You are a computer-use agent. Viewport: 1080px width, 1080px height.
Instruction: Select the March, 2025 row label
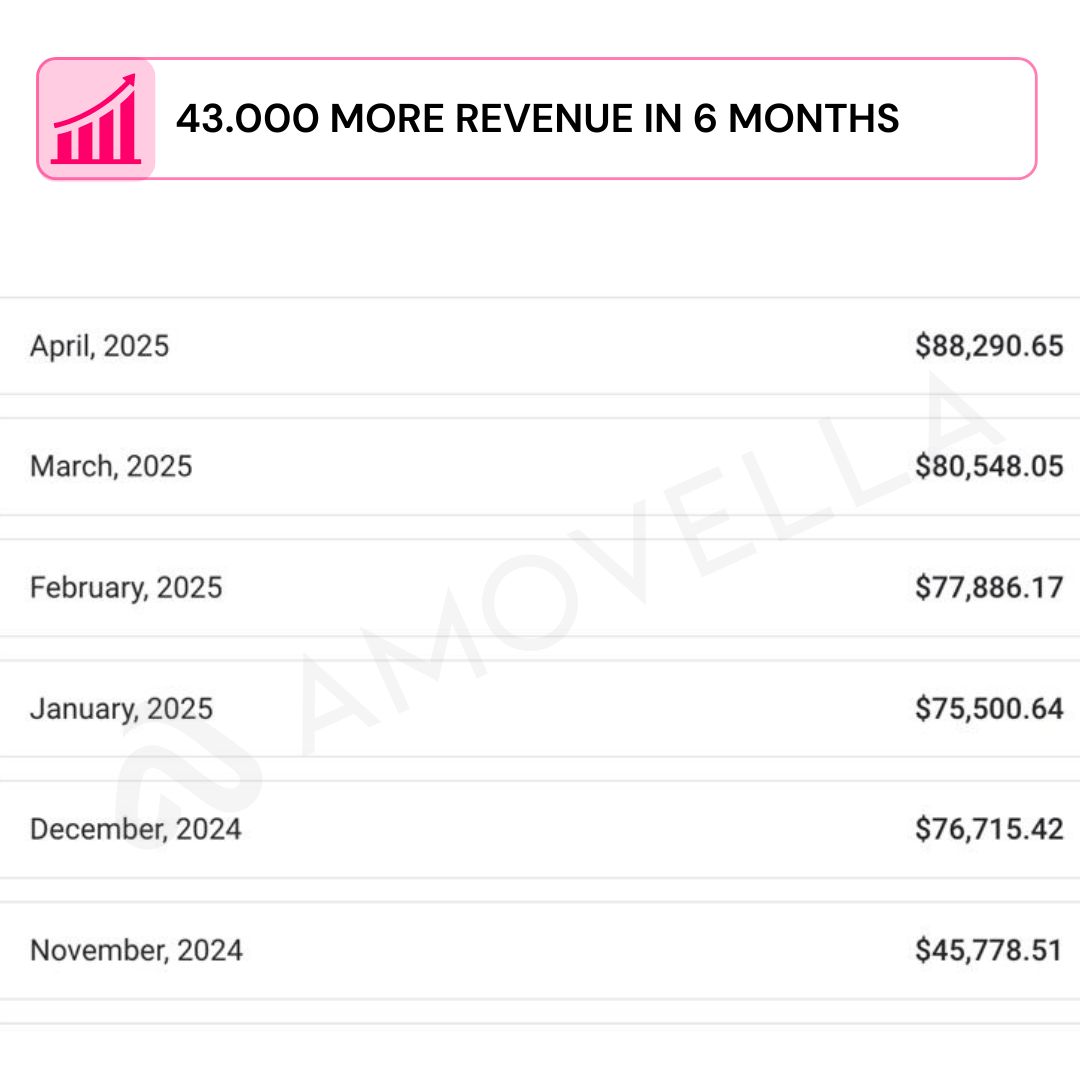coord(111,466)
